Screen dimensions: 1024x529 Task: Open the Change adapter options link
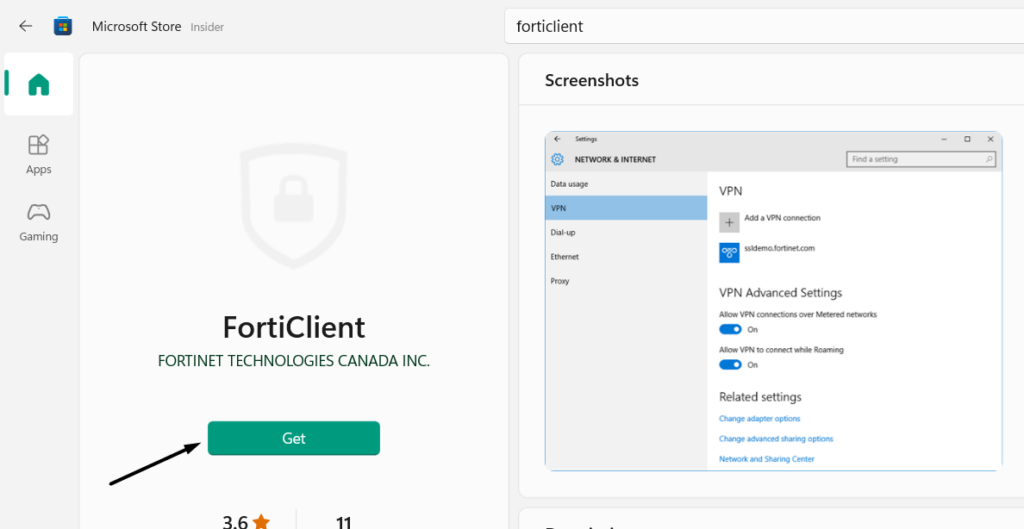pyautogui.click(x=759, y=419)
